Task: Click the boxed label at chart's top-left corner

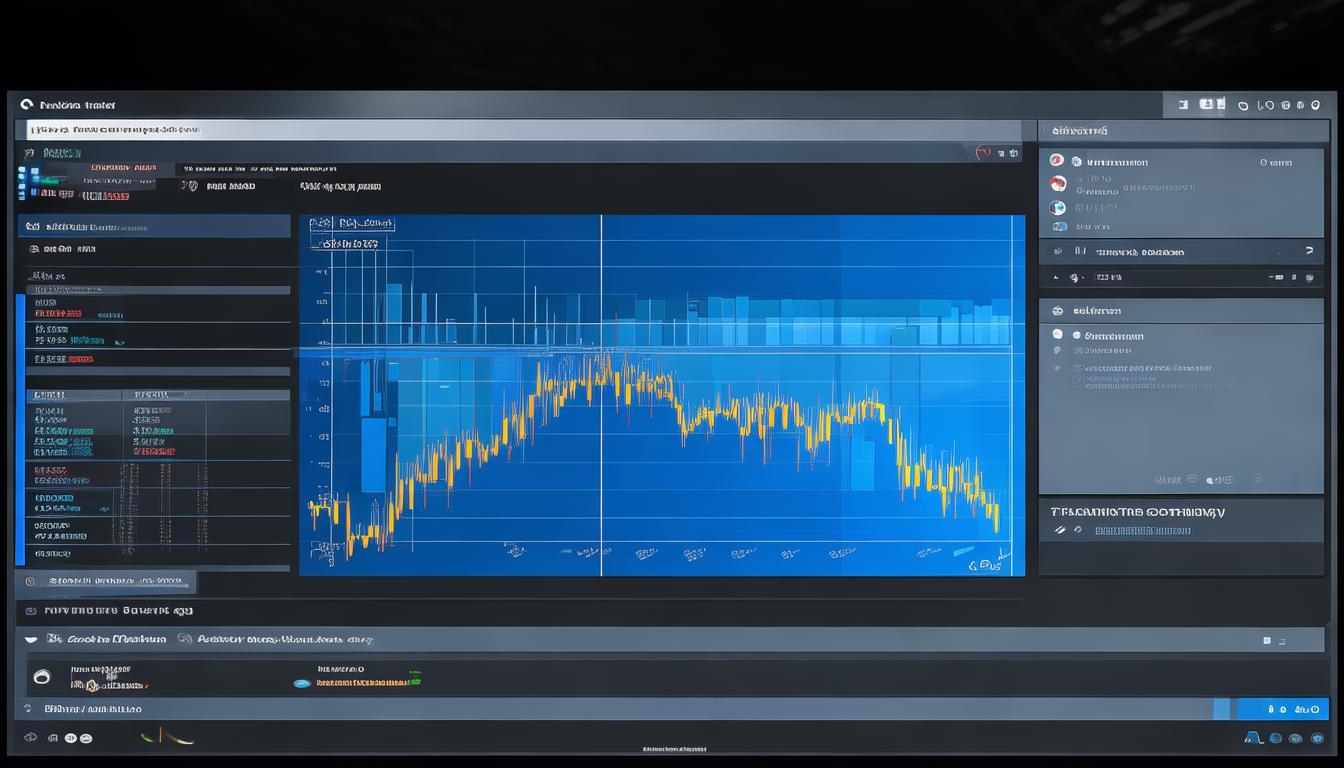Action: [x=351, y=224]
